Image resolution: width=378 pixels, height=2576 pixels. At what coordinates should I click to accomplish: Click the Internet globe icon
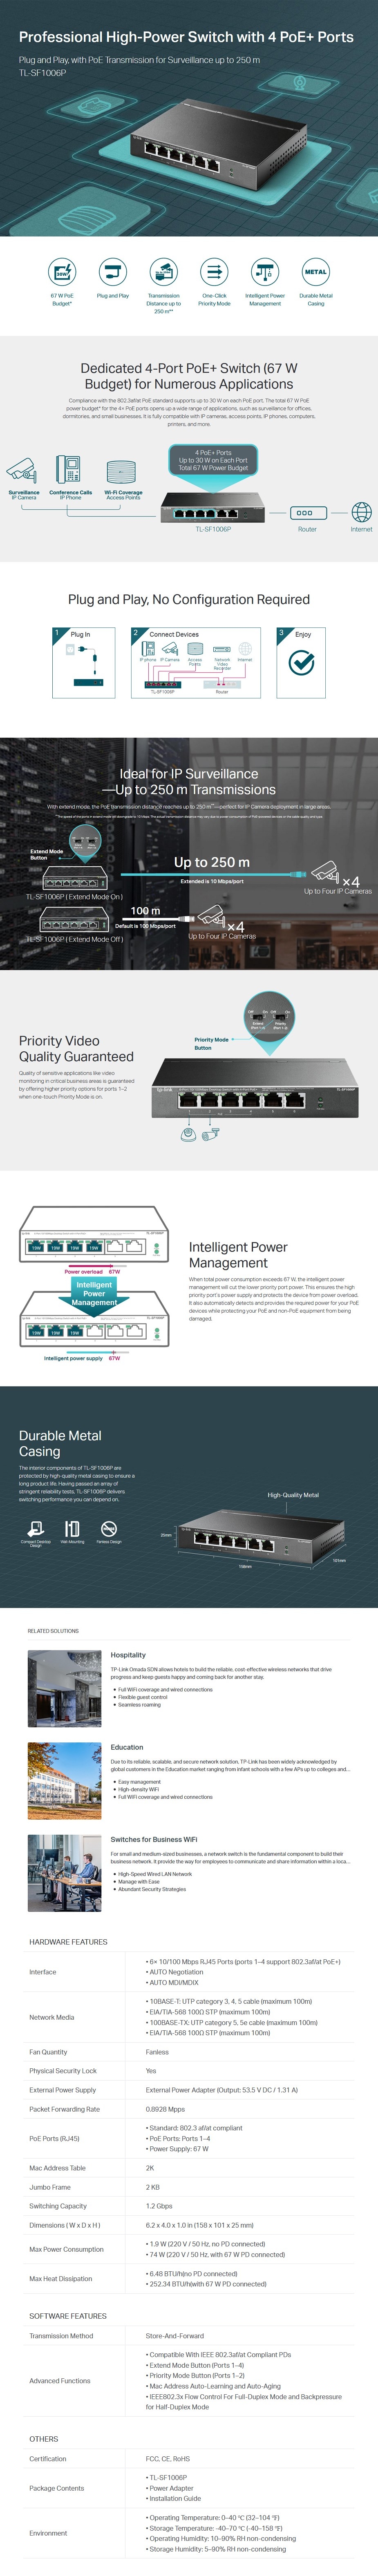361,512
